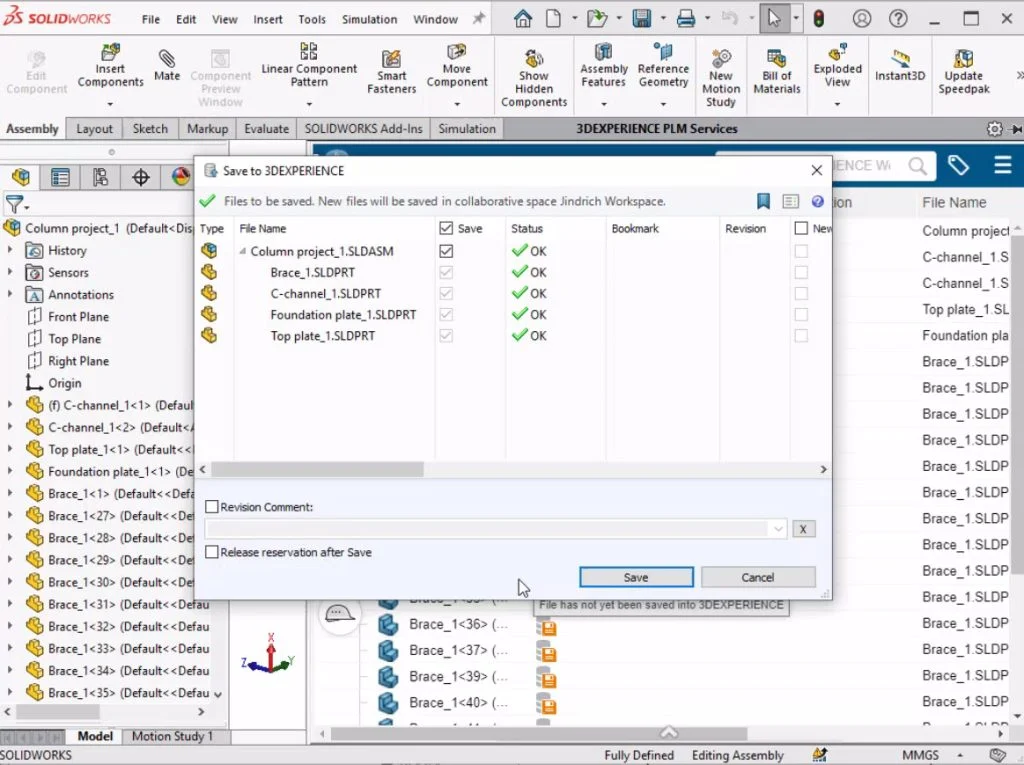This screenshot has width=1024, height=765.
Task: Open the Simulation menu
Action: (369, 19)
